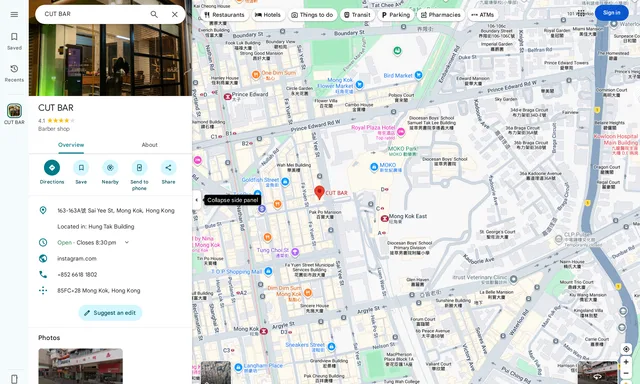The height and width of the screenshot is (384, 640).
Task: Open Recents in sidebar
Action: [x=14, y=73]
